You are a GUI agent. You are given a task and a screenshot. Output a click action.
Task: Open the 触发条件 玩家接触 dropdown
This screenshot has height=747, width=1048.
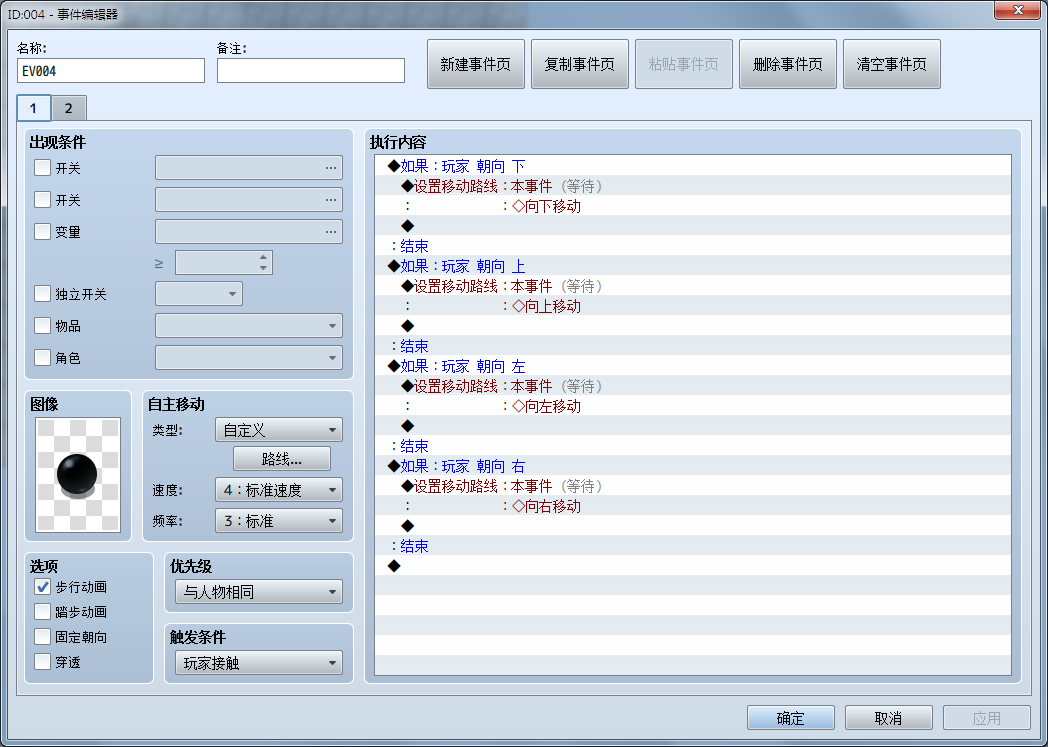(x=259, y=663)
